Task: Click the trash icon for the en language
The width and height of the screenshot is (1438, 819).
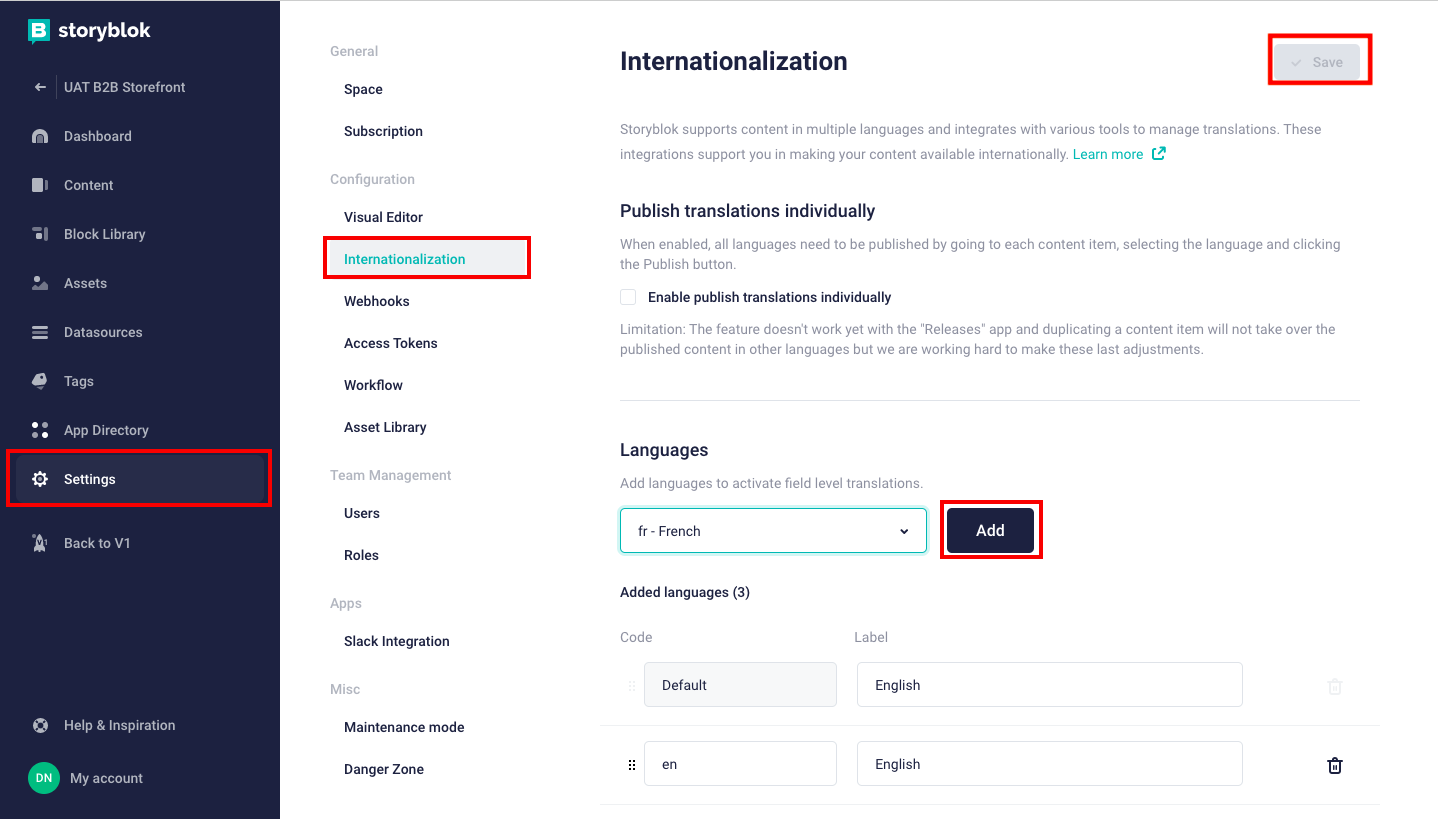Action: pyautogui.click(x=1334, y=765)
